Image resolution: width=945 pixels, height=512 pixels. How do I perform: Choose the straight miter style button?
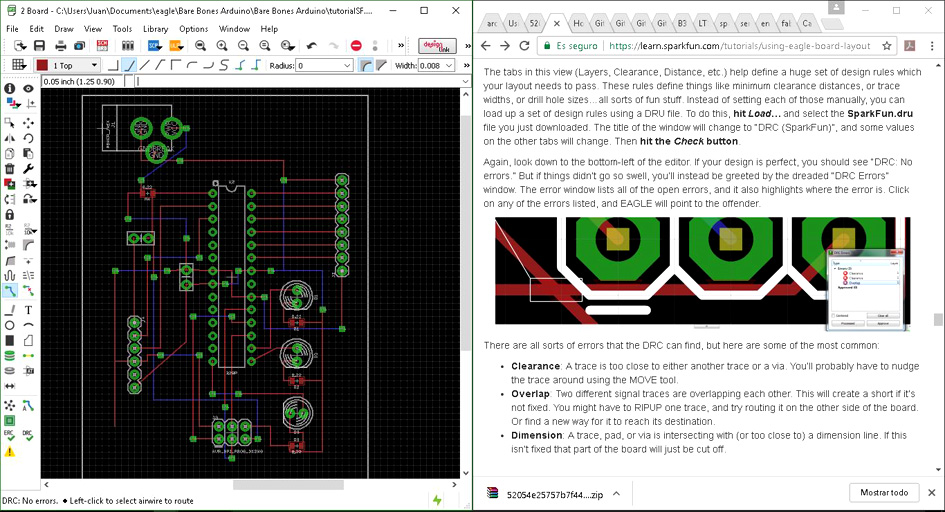pyautogui.click(x=381, y=65)
